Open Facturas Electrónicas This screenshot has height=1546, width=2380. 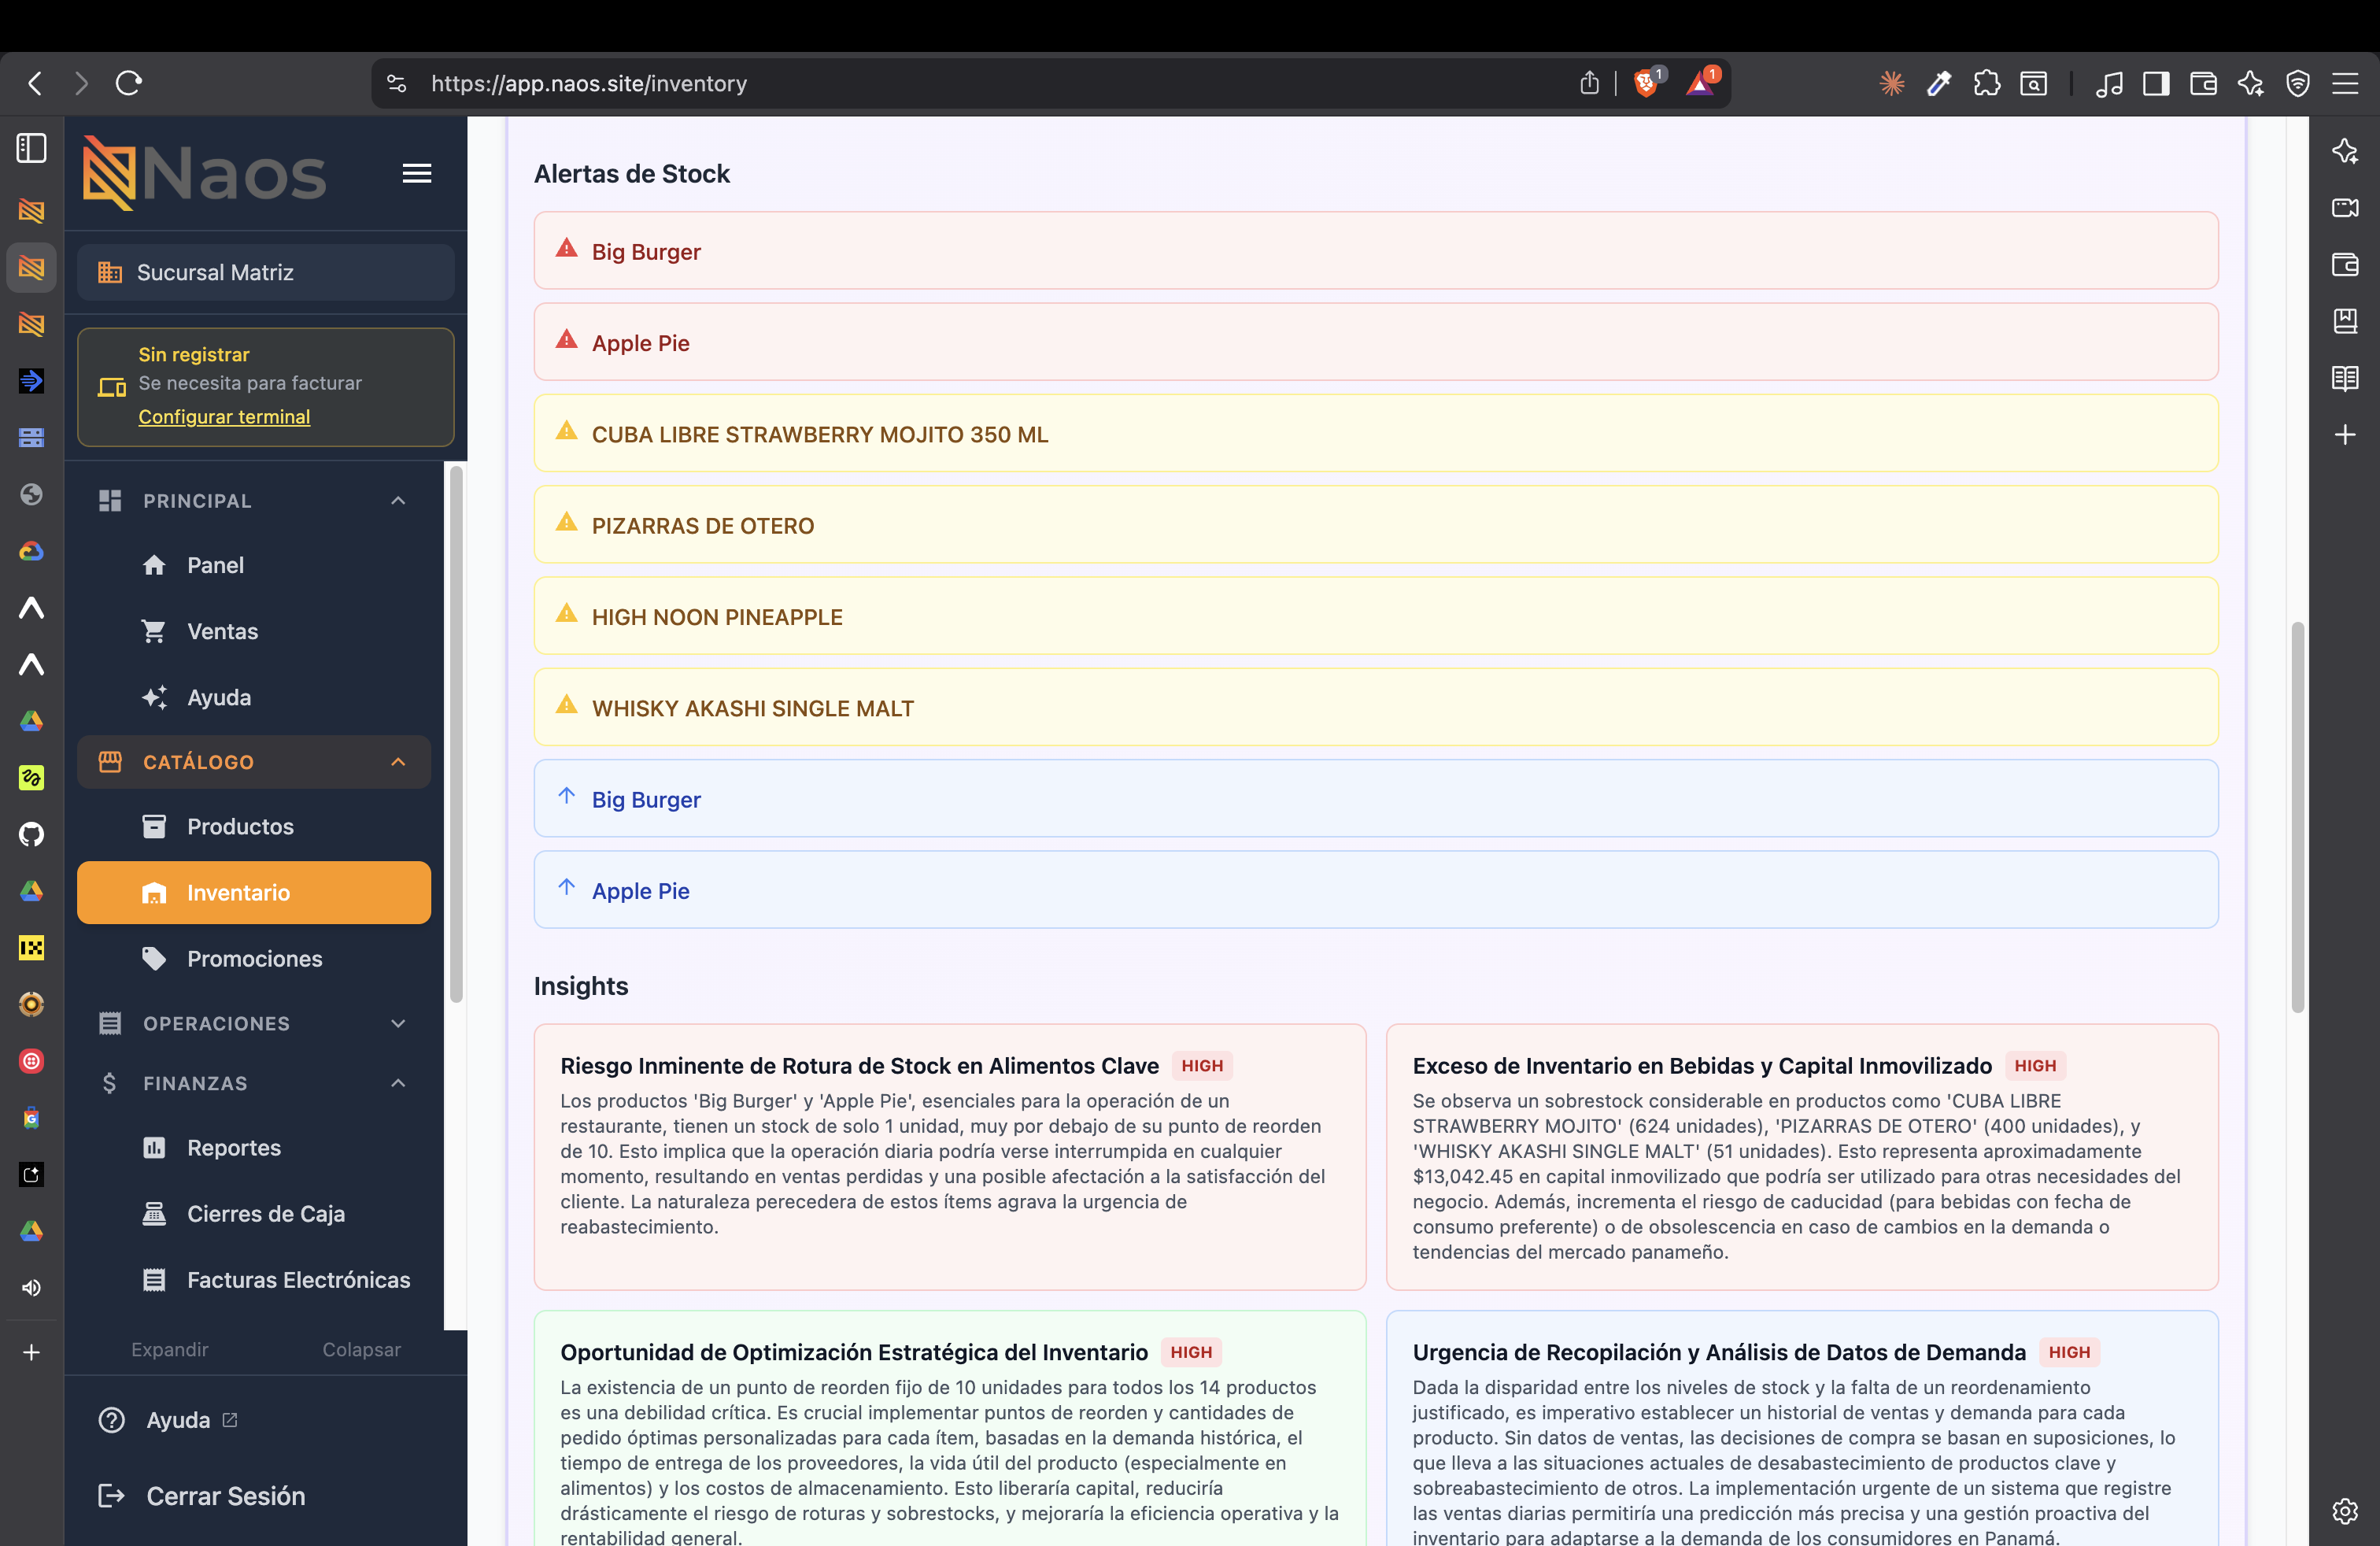coord(254,1279)
